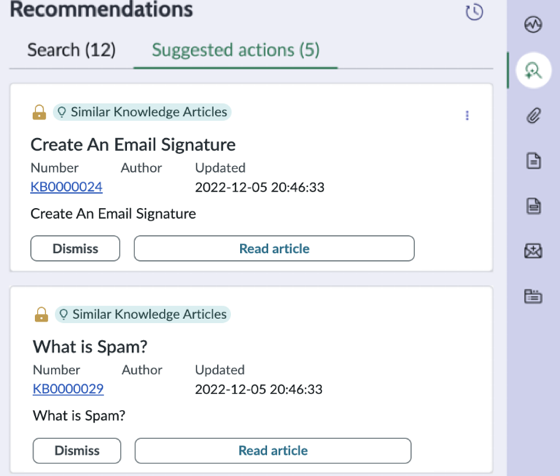Click lock icon on Create An Email Signature card

39,112
